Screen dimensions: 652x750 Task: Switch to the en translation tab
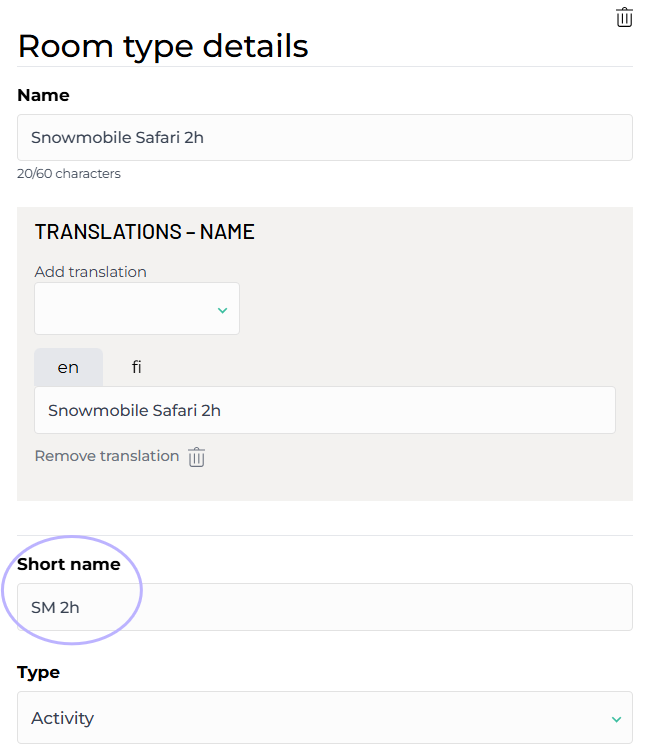[x=68, y=367]
